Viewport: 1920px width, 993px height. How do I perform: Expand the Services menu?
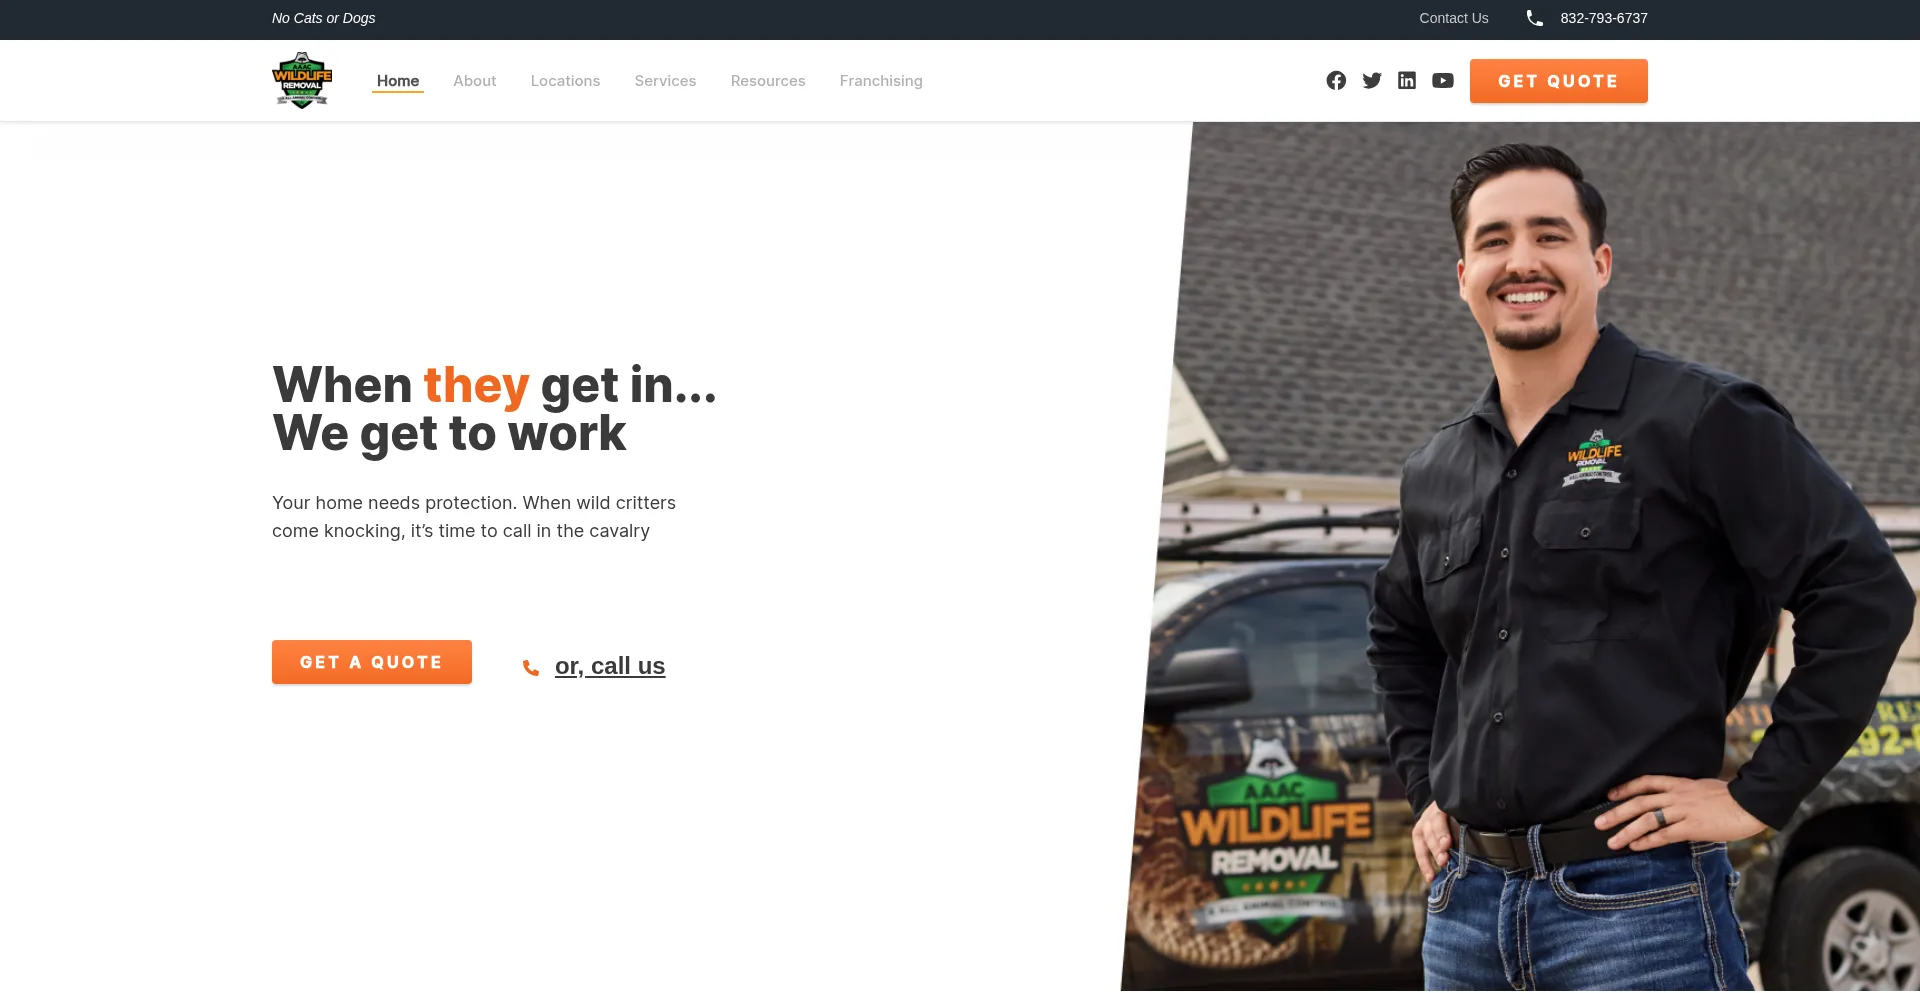click(665, 81)
